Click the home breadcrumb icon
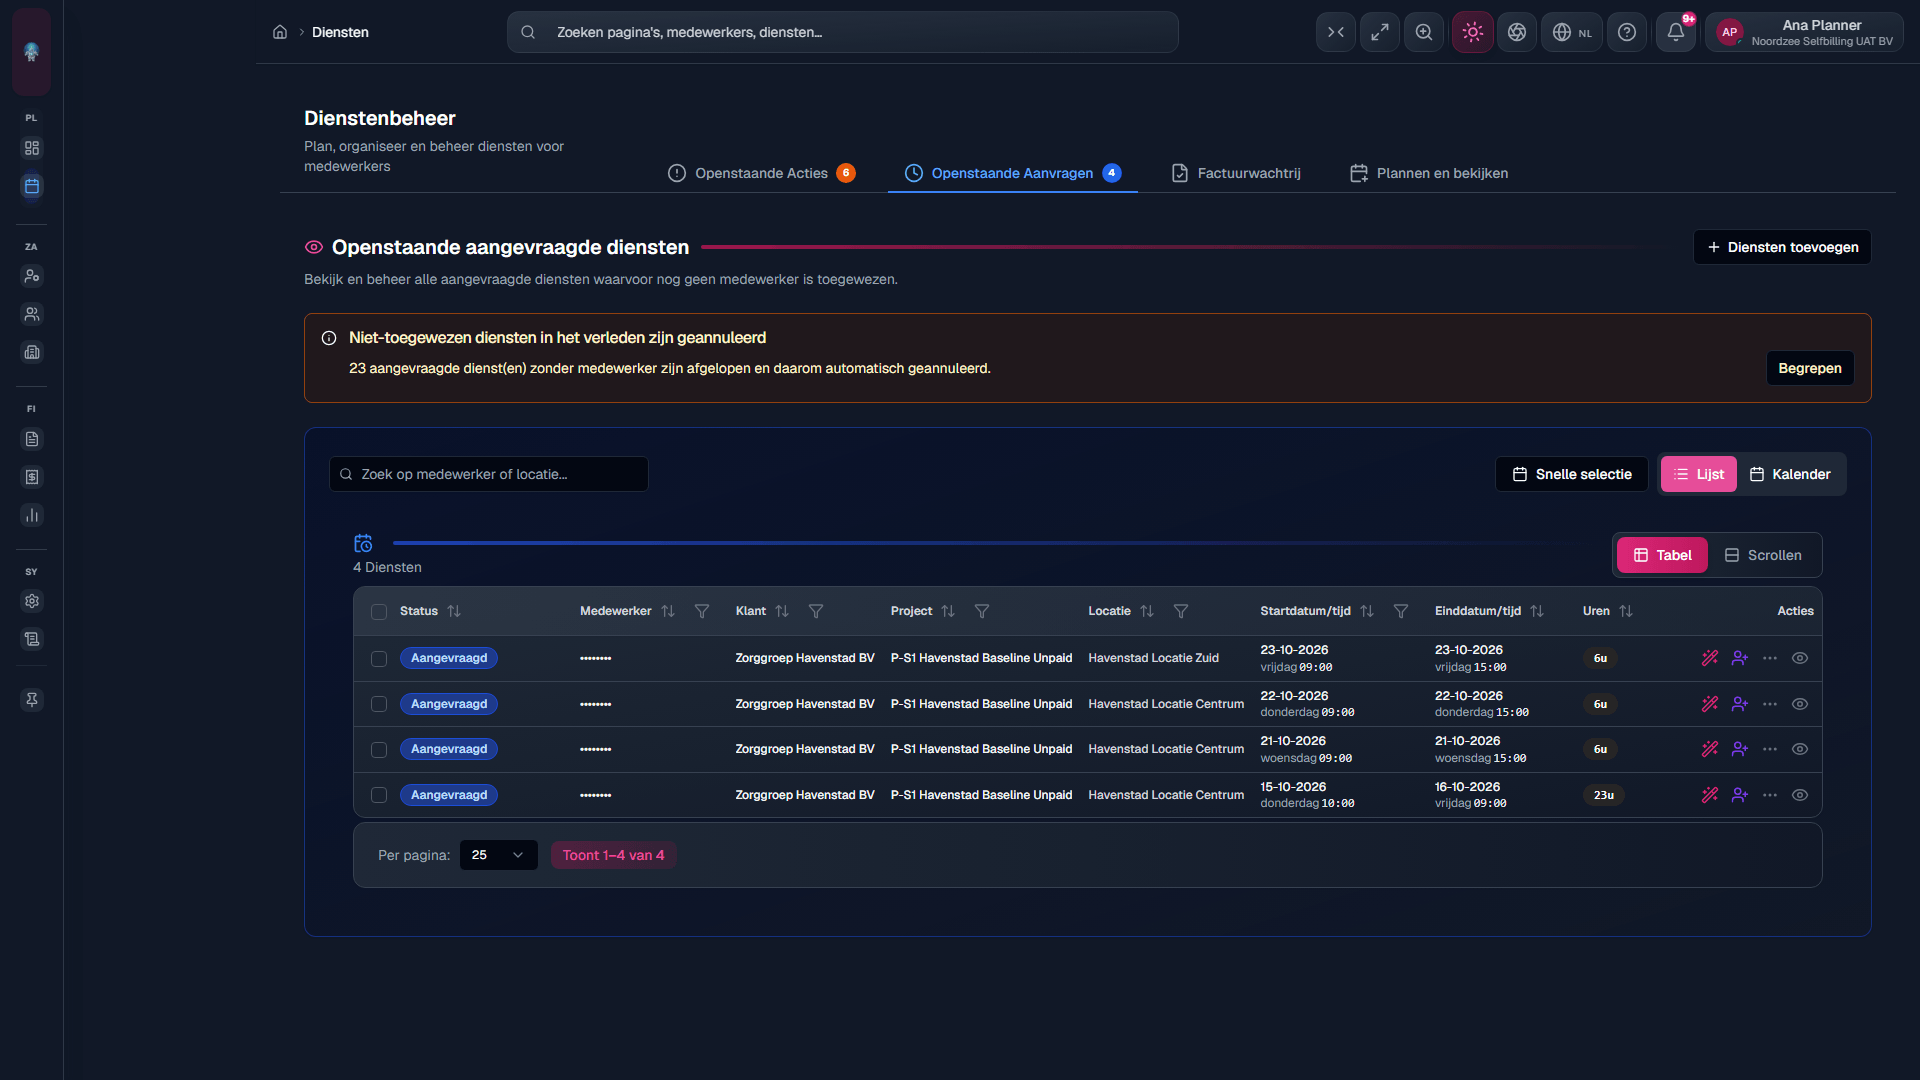The image size is (1920, 1080). coord(280,32)
